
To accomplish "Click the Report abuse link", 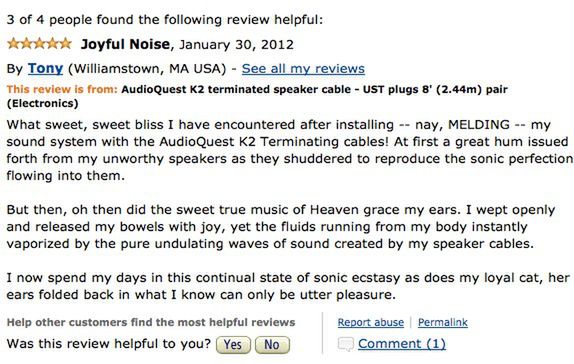I will pyautogui.click(x=370, y=322).
